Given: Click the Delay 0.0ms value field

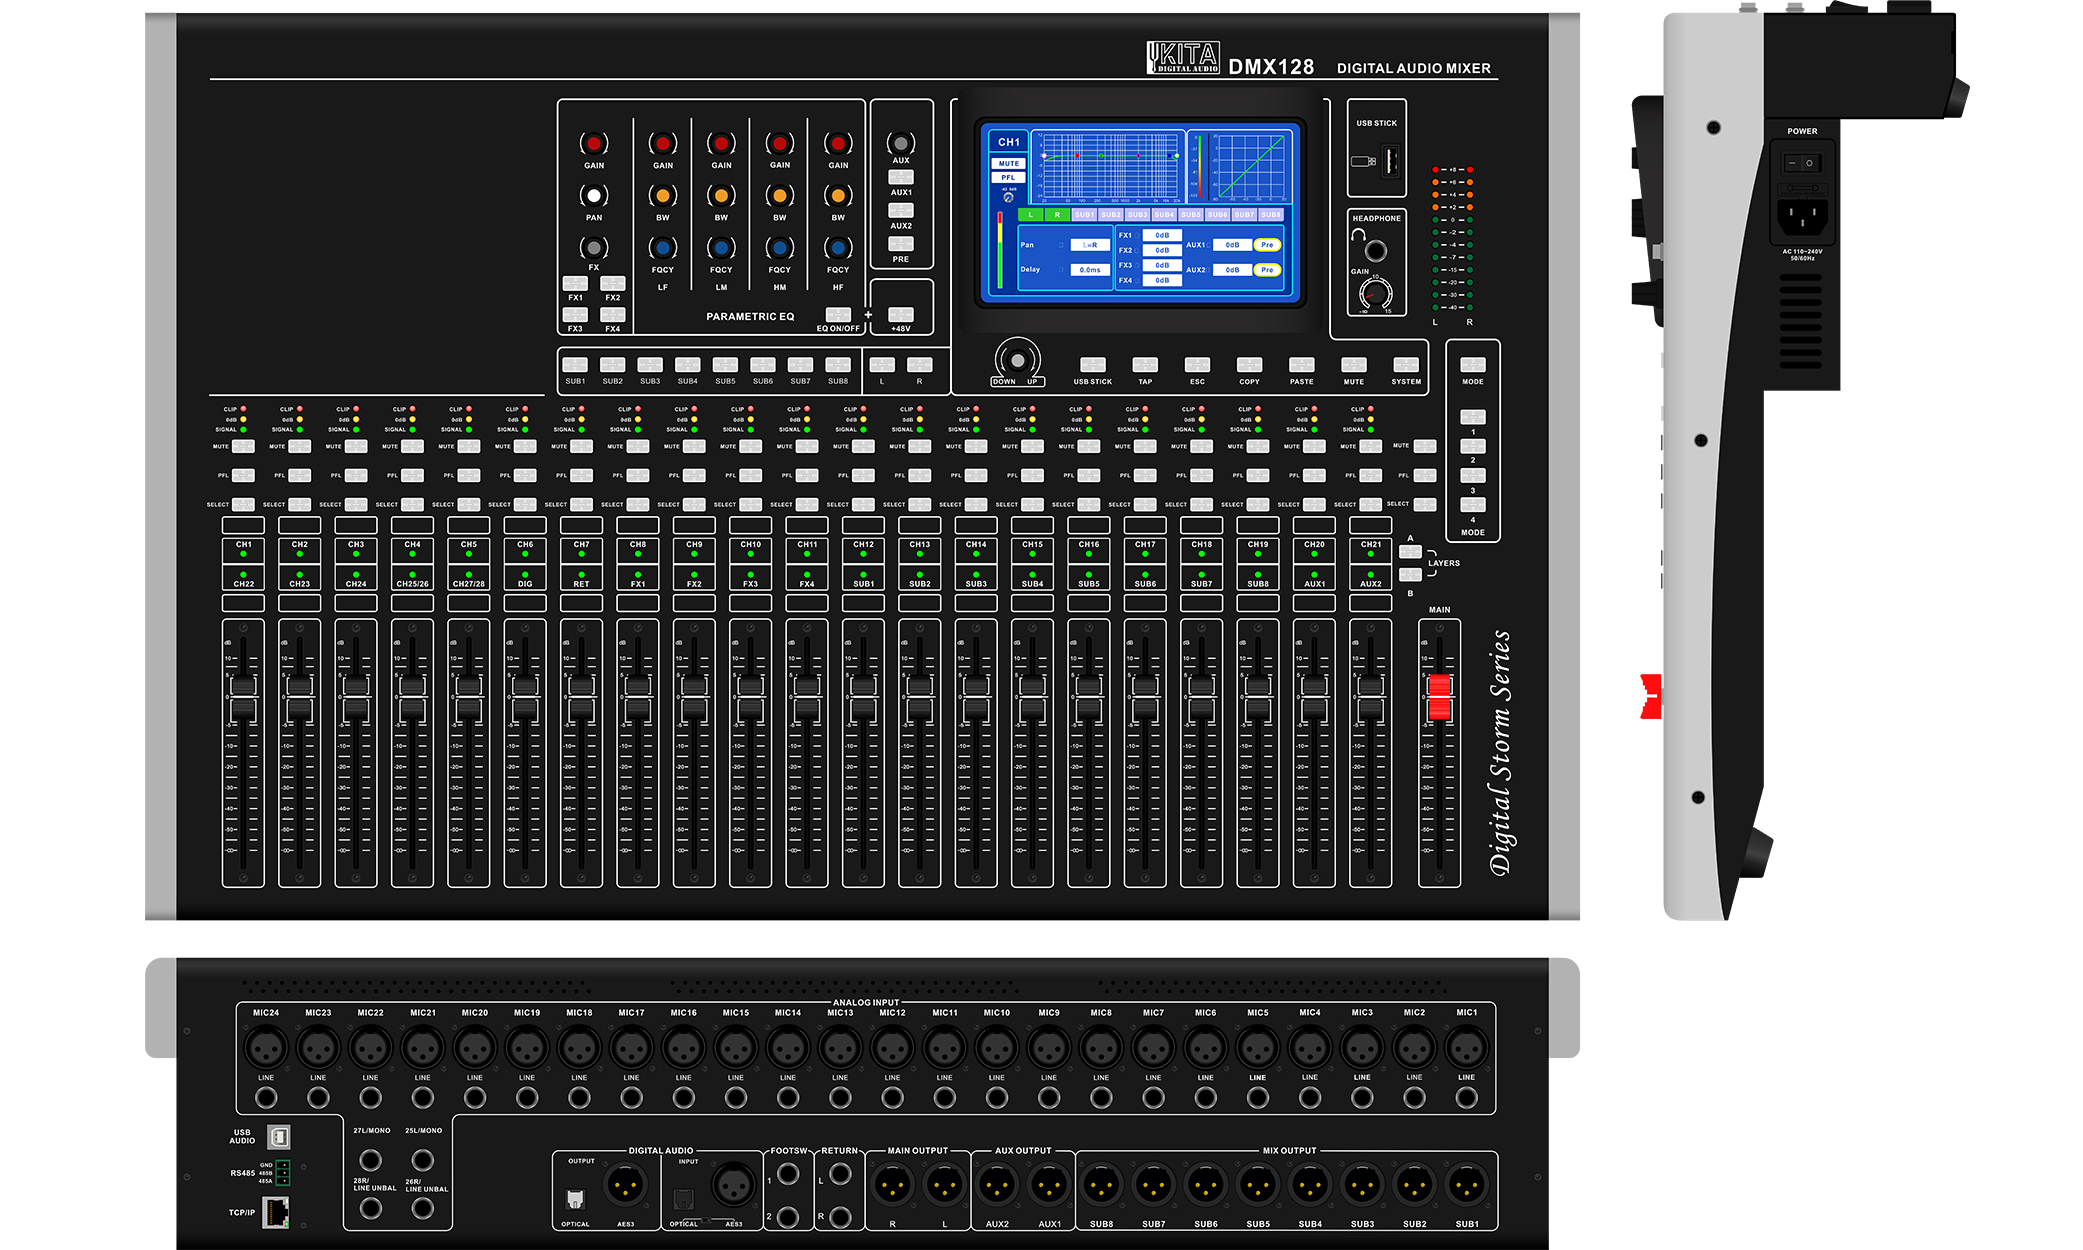Looking at the screenshot, I should pyautogui.click(x=1090, y=270).
